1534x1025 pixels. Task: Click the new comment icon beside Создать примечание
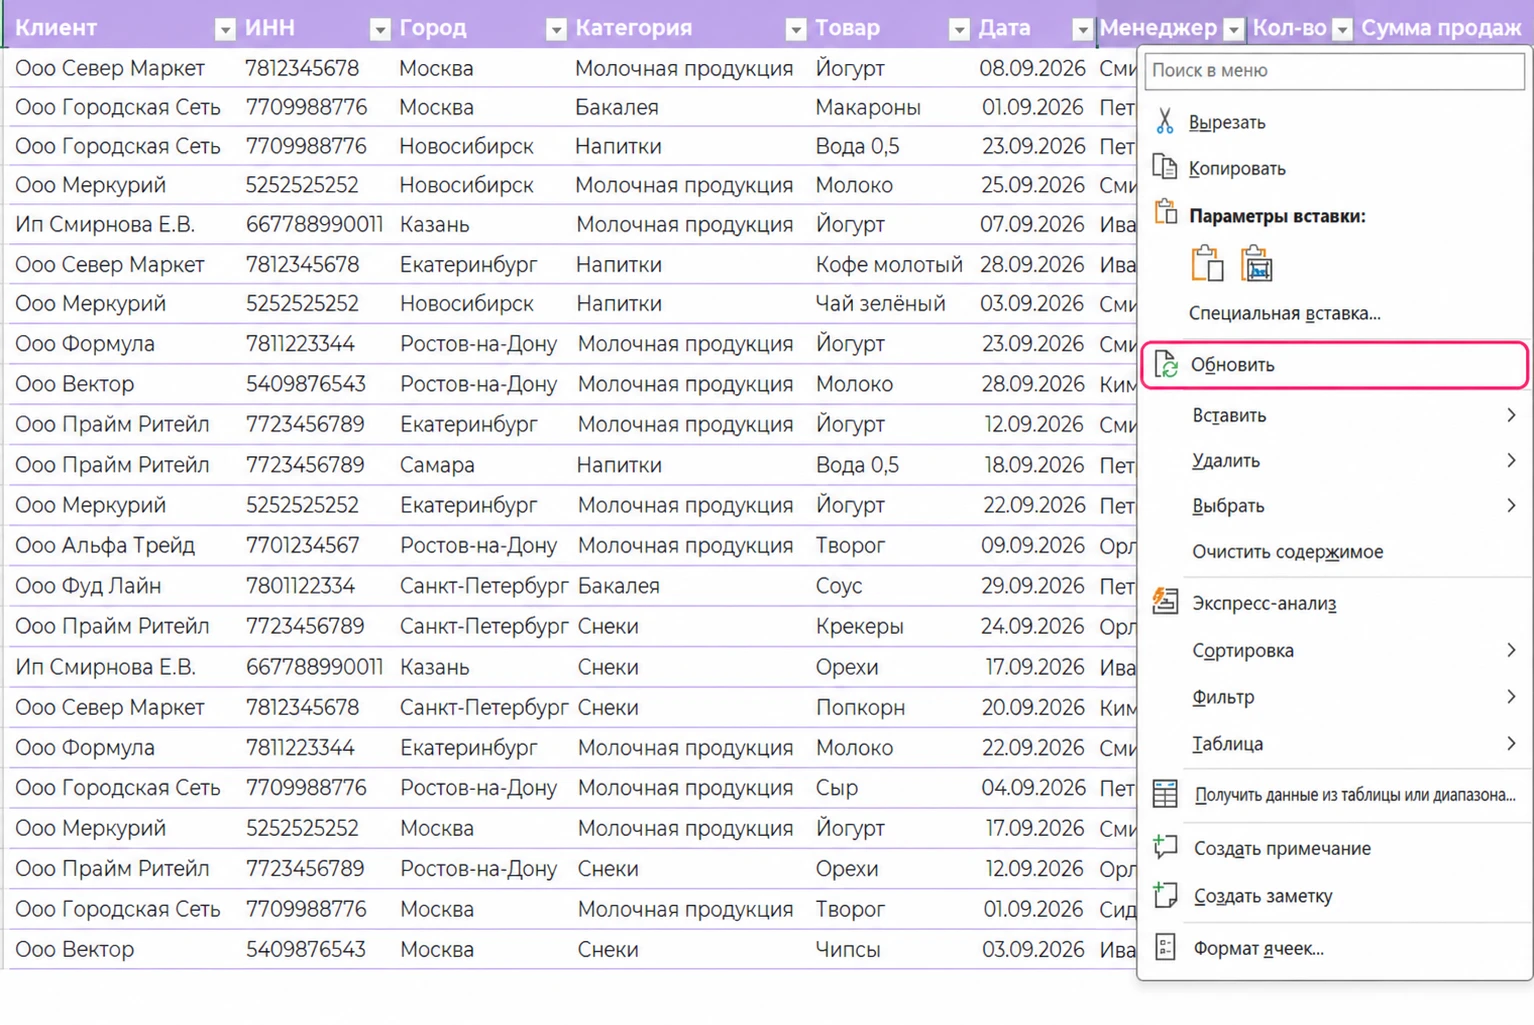pos(1165,847)
